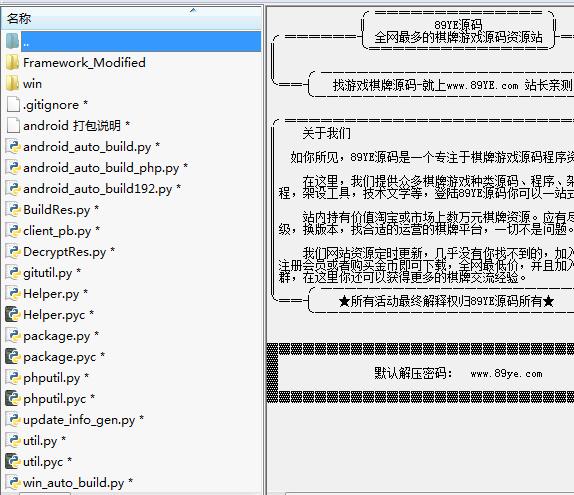Click the sort arrow above name column

tap(193, 10)
